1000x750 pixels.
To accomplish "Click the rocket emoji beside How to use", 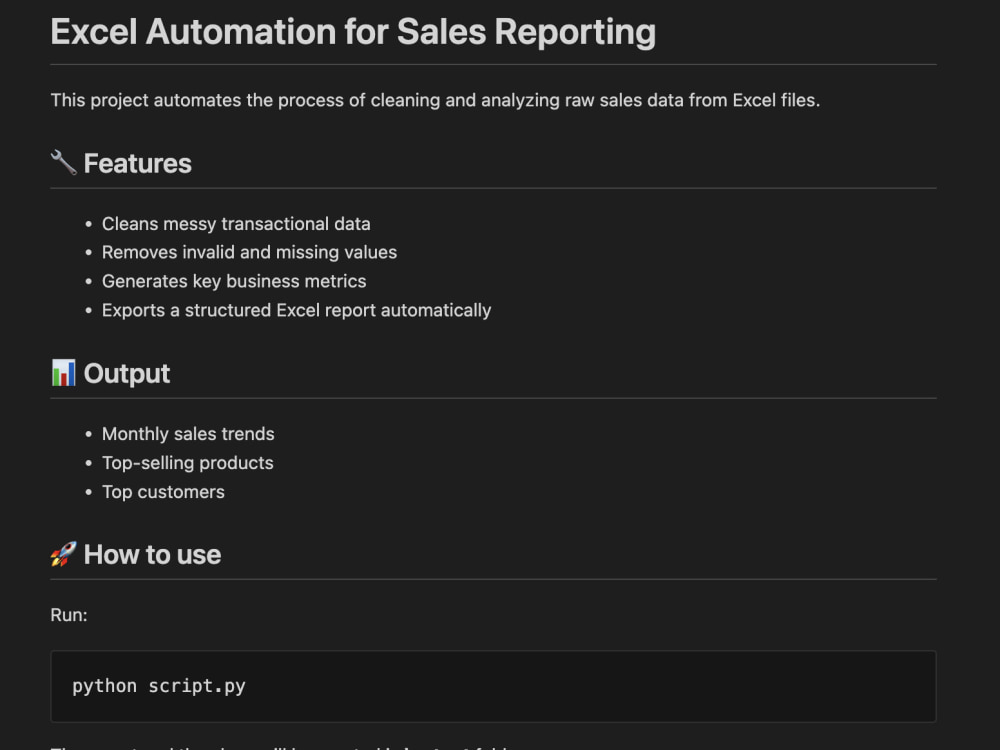I will point(64,554).
